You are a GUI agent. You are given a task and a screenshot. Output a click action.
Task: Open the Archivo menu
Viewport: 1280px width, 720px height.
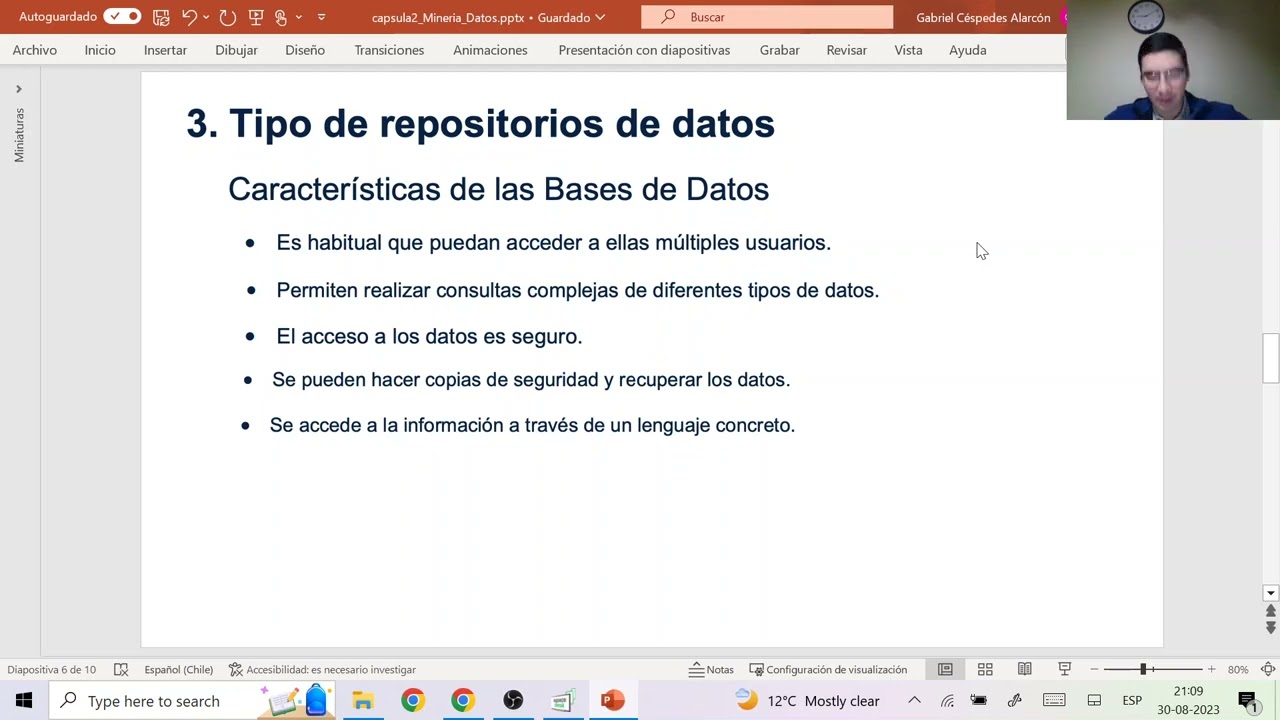(35, 50)
